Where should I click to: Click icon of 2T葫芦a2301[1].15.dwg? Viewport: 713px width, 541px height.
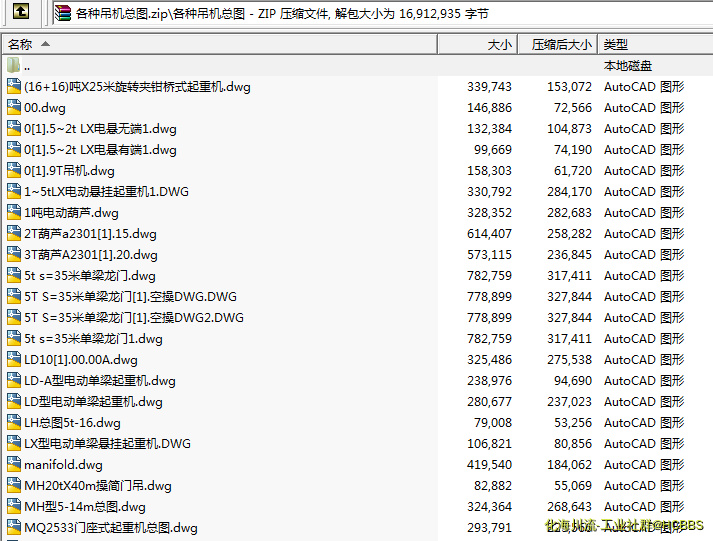point(14,234)
